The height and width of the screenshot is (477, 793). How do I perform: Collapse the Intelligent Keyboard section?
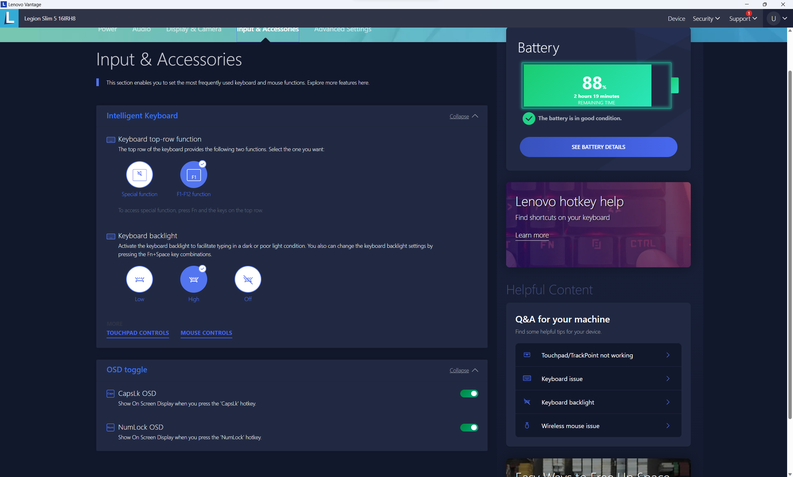(x=463, y=116)
